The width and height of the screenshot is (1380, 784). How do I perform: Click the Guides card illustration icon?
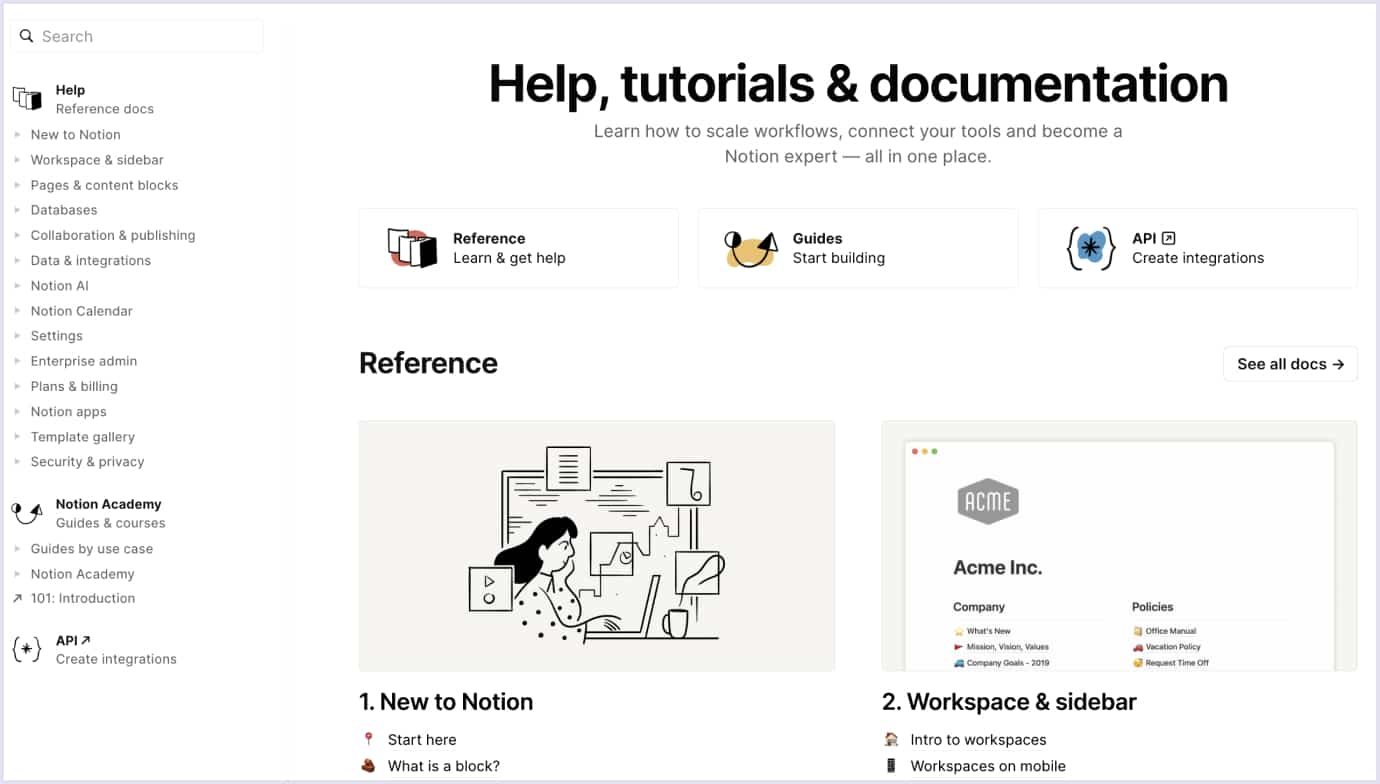751,248
